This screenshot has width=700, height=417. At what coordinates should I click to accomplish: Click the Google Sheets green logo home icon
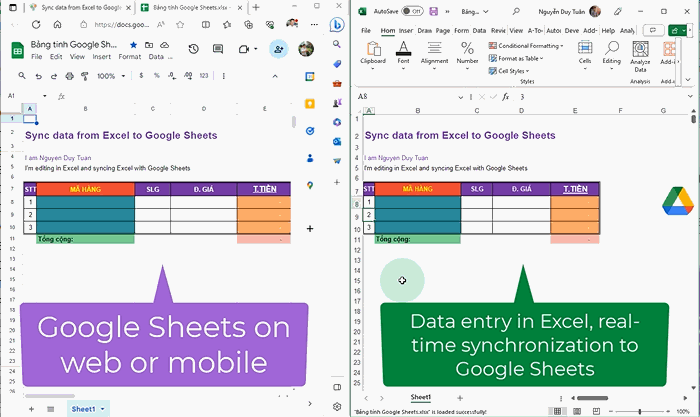click(17, 50)
